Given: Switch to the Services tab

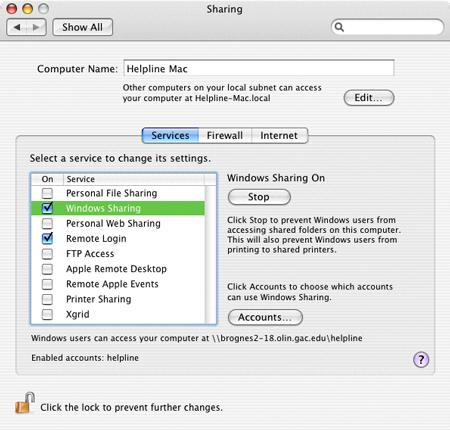Looking at the screenshot, I should pos(170,136).
